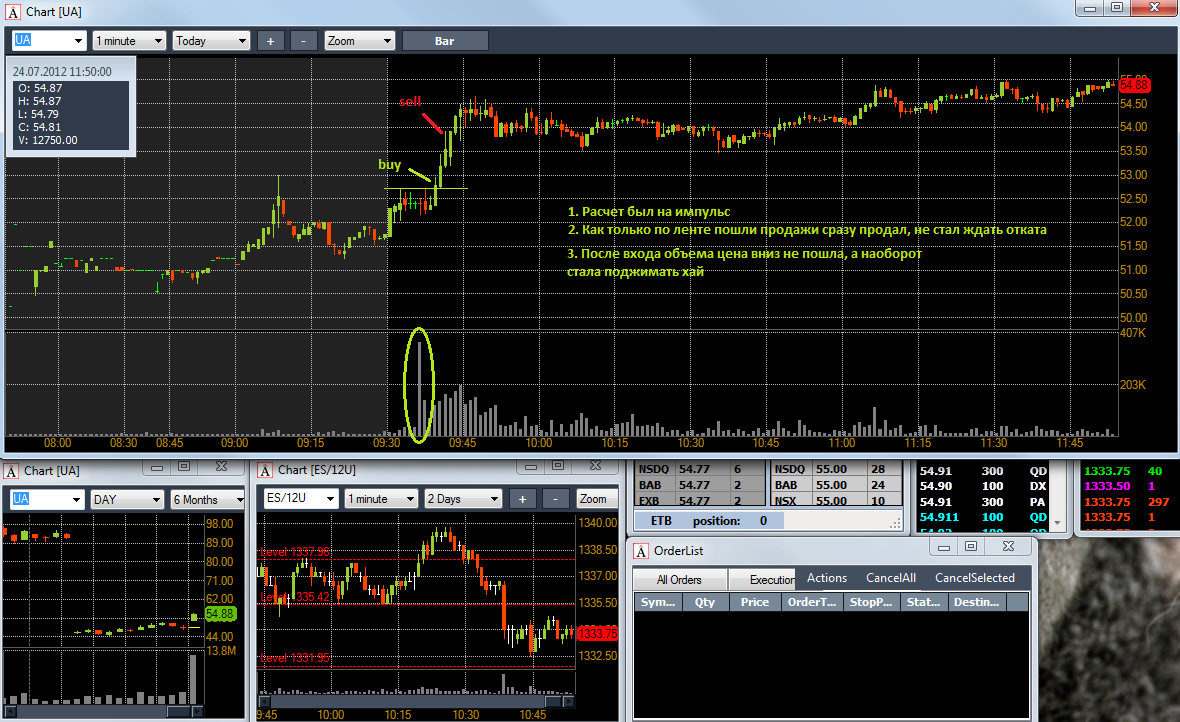Expand the Today period dropdown
1180x722 pixels.
[211, 41]
